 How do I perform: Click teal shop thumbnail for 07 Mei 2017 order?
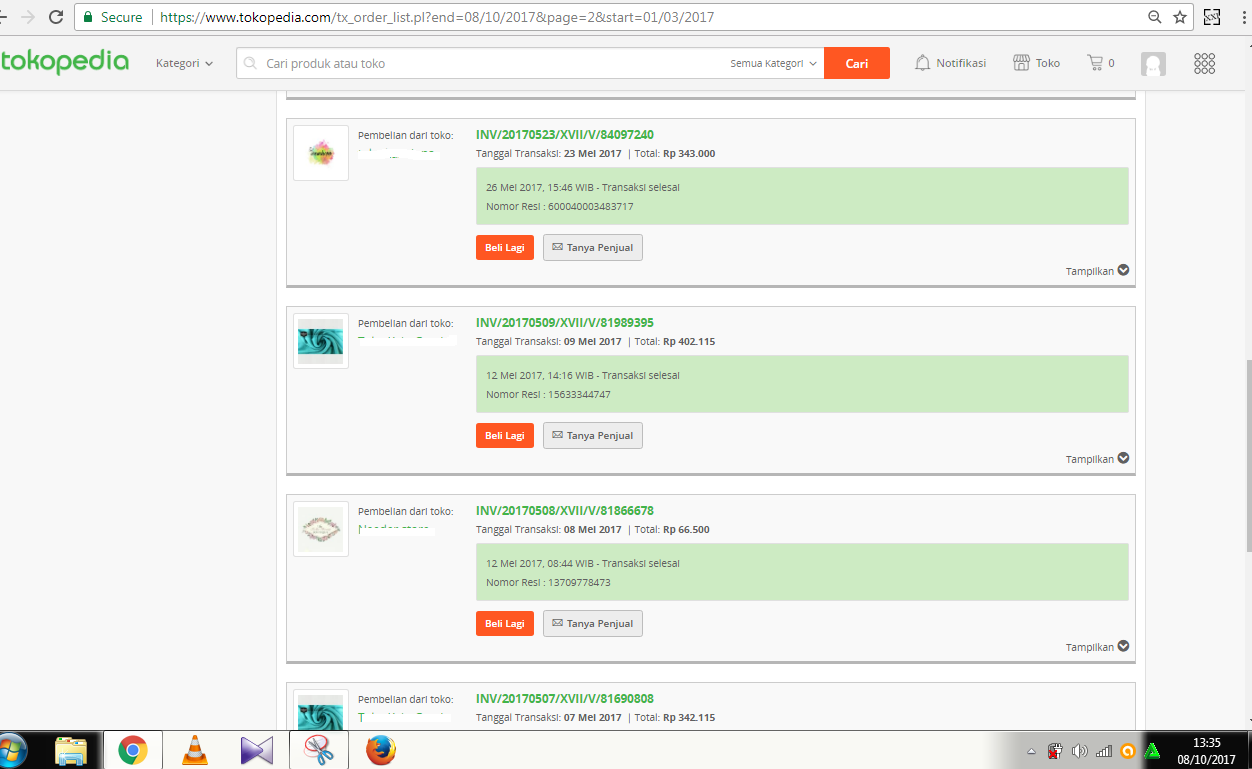[321, 709]
